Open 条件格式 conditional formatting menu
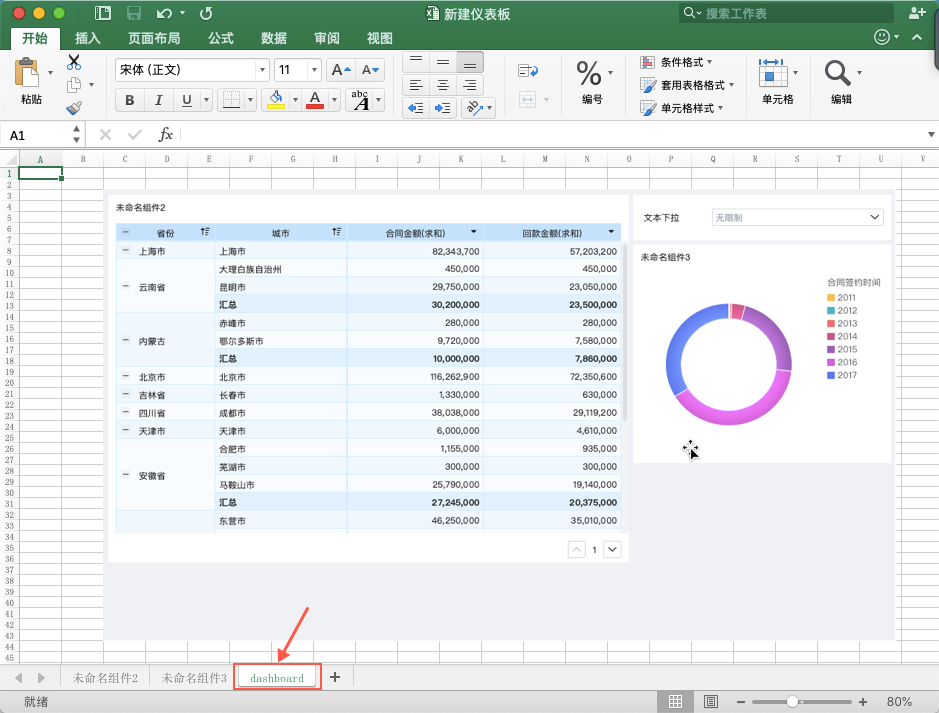This screenshot has width=939, height=713. [x=676, y=62]
